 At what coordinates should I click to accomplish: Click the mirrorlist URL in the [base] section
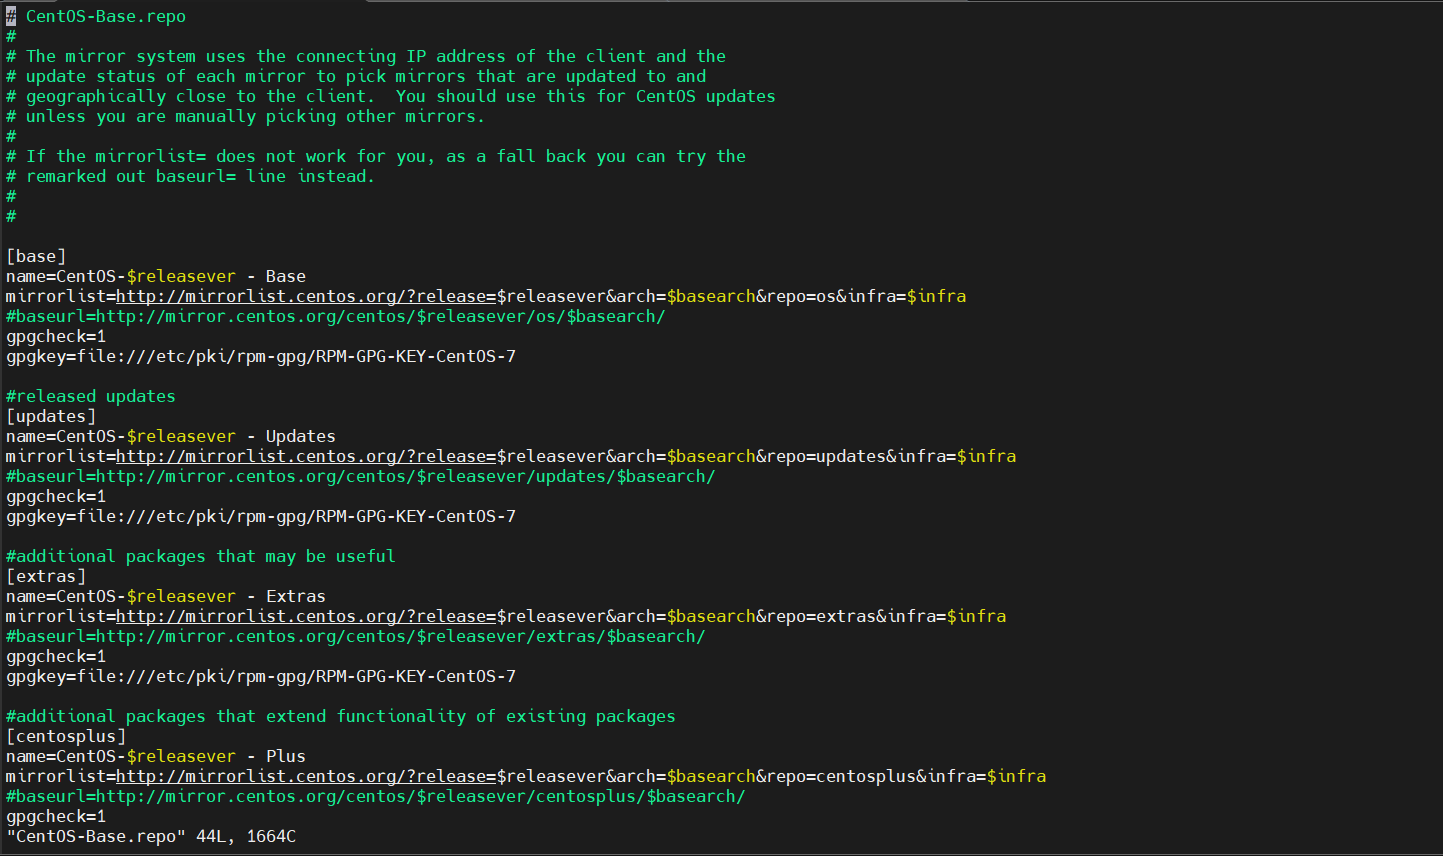click(x=305, y=296)
